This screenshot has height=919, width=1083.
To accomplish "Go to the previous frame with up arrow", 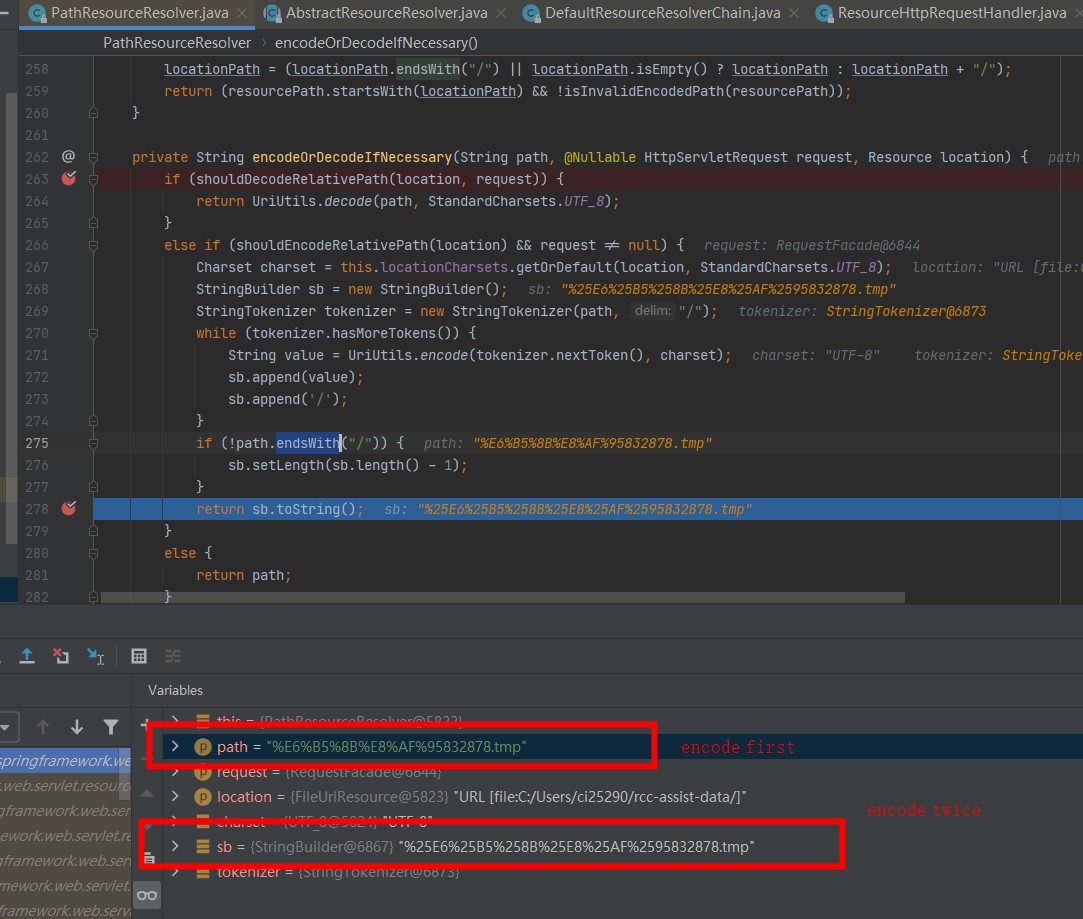I will [43, 727].
